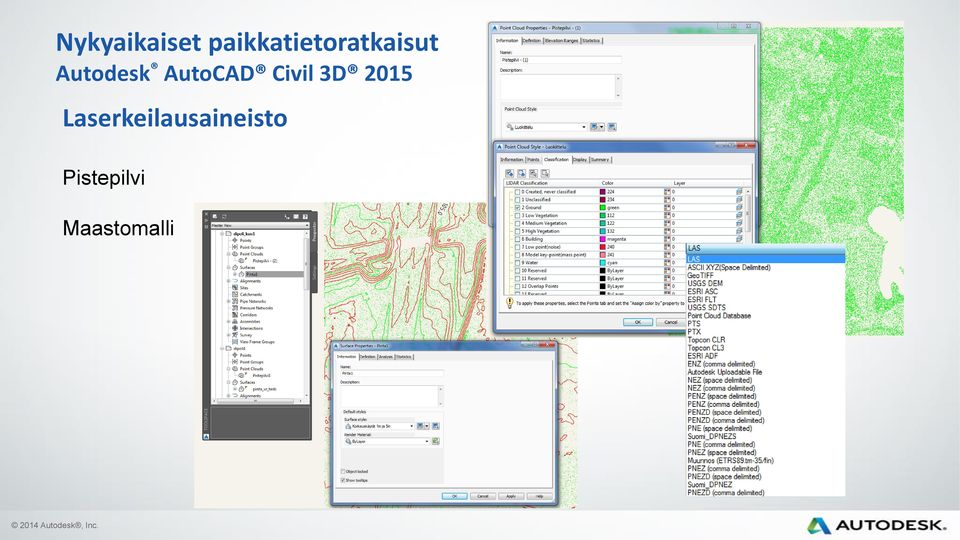Click Cancel in Surface Properties dialog

pos(482,496)
